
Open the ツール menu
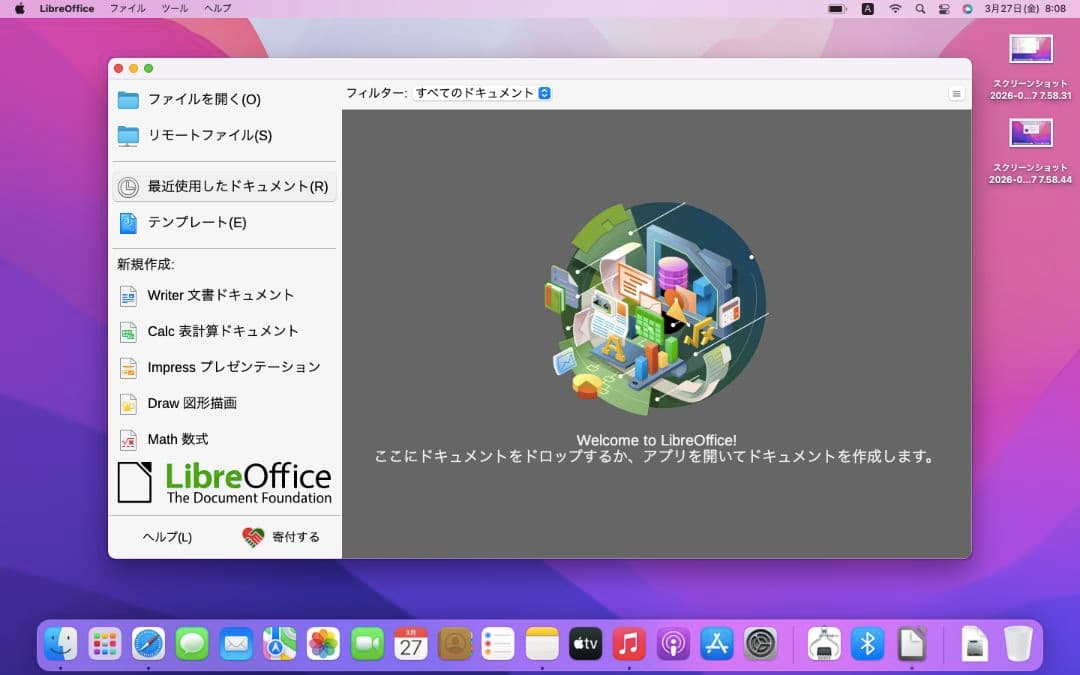(174, 8)
